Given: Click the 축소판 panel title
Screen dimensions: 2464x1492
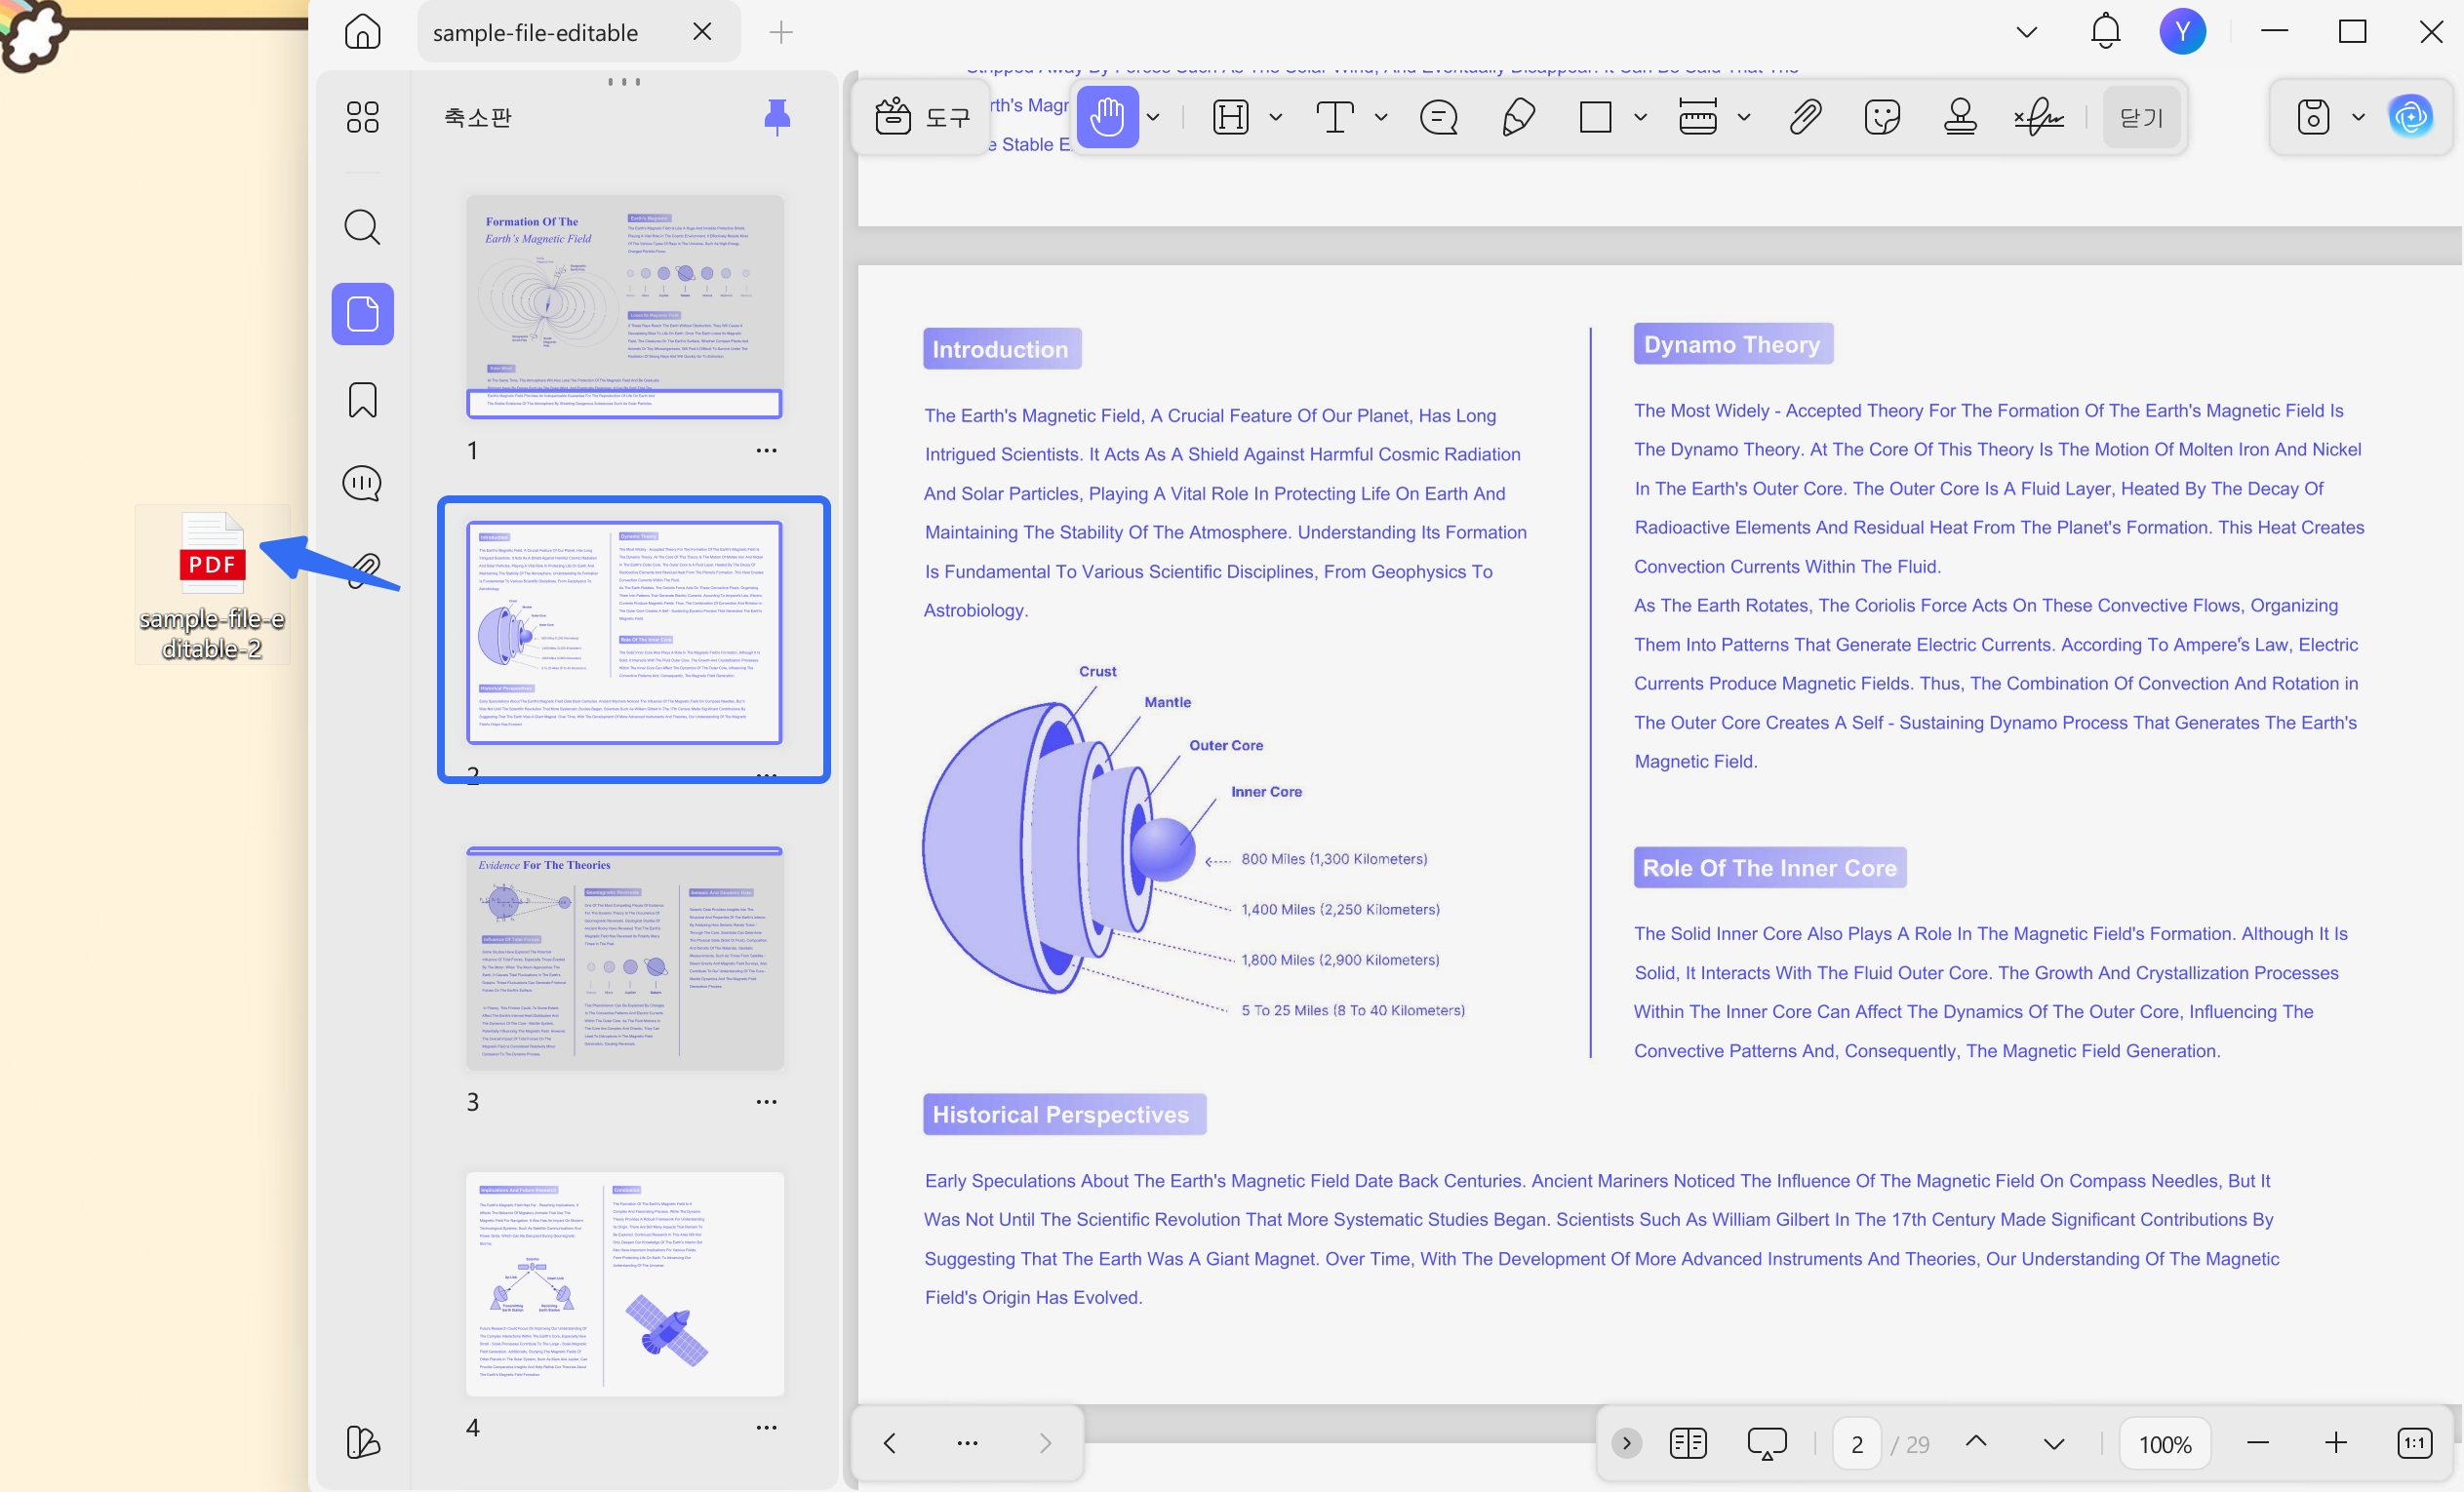Looking at the screenshot, I should click(478, 117).
